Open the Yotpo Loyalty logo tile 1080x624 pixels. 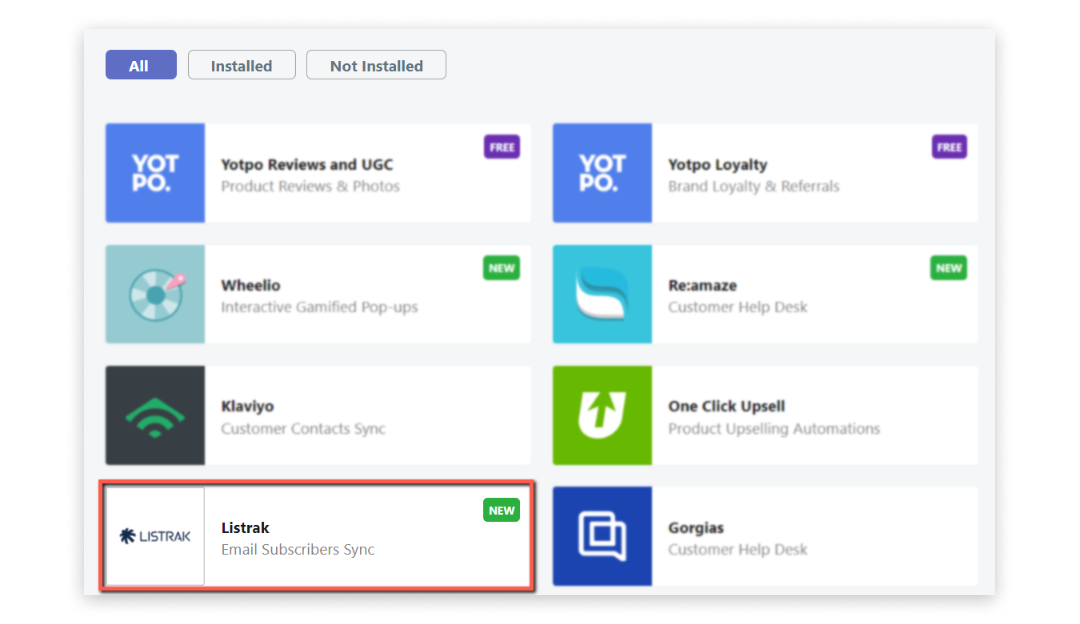[602, 173]
